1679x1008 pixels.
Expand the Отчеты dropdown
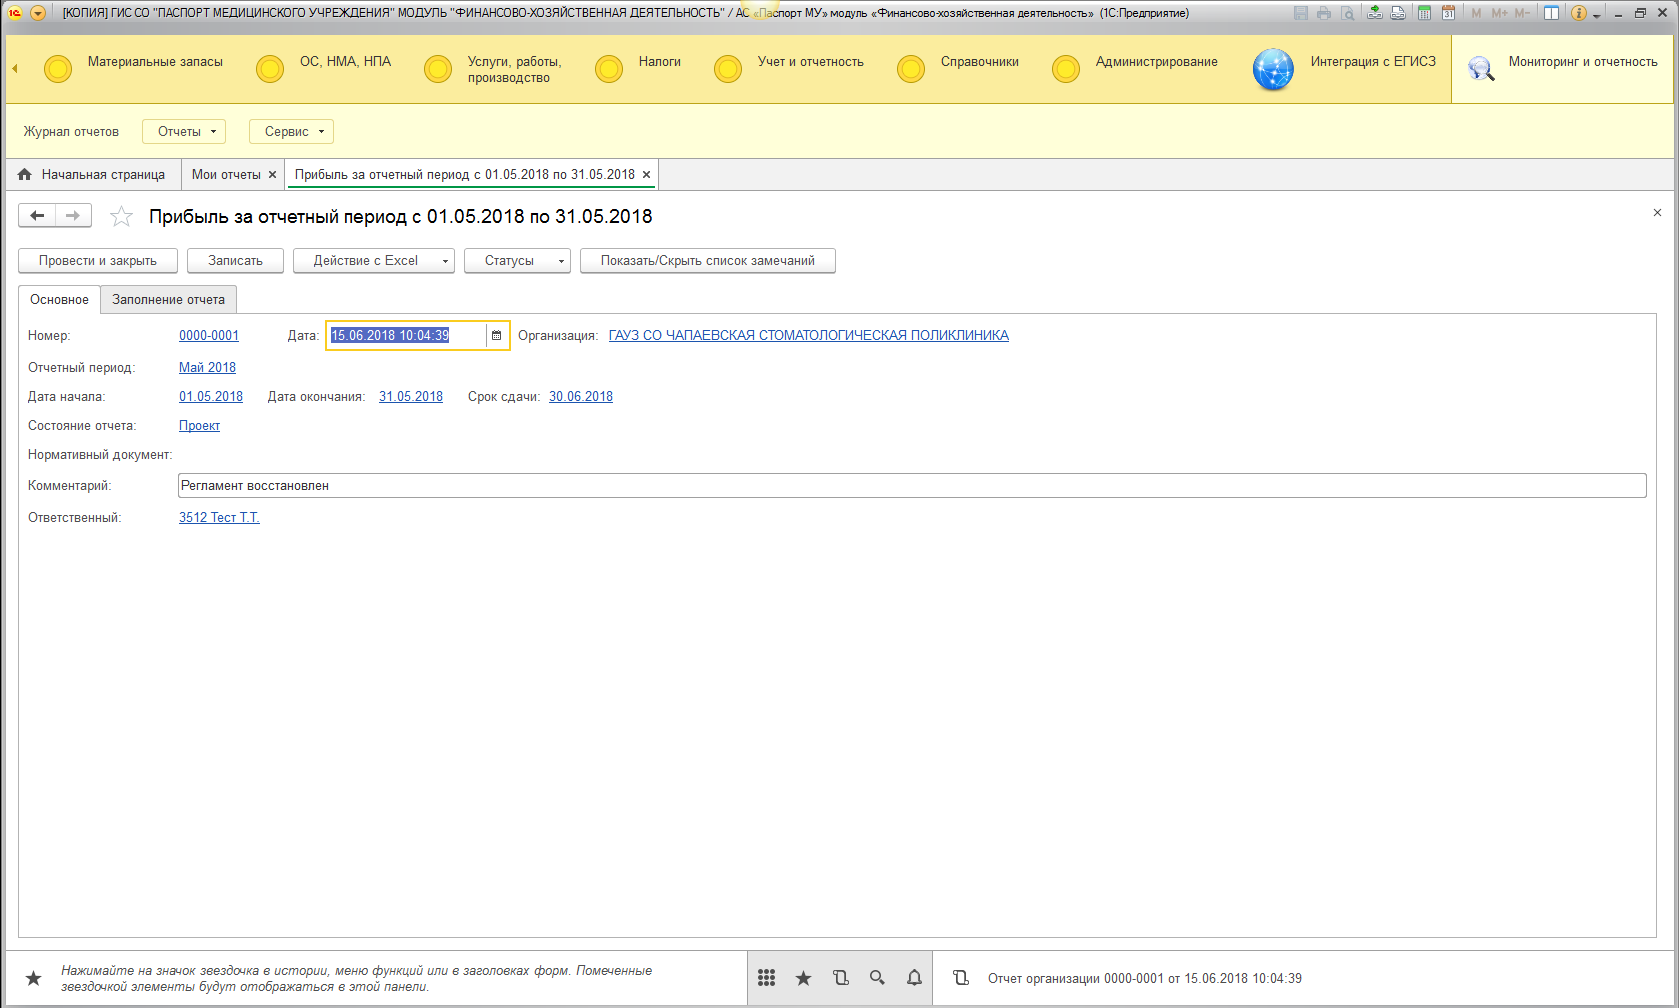pos(186,132)
